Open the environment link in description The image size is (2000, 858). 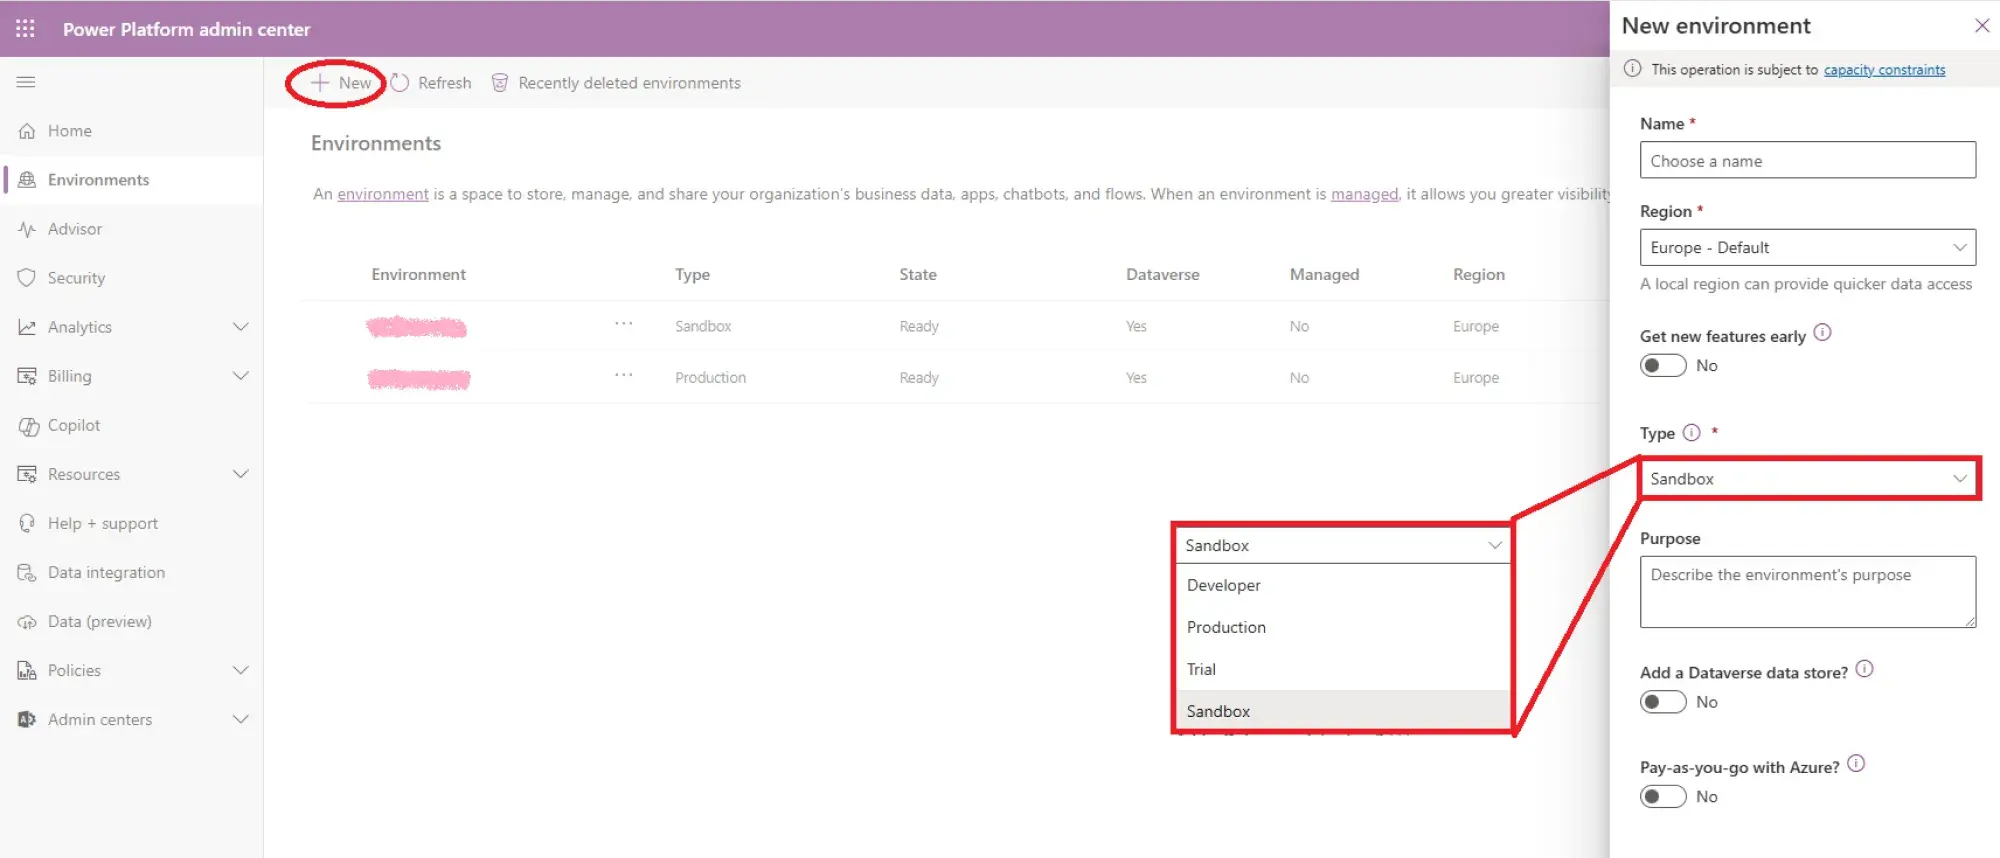[x=383, y=194]
